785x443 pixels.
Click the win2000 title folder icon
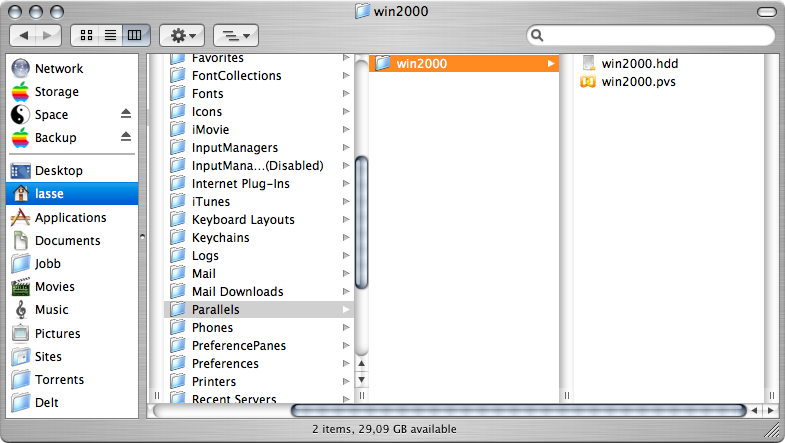362,11
